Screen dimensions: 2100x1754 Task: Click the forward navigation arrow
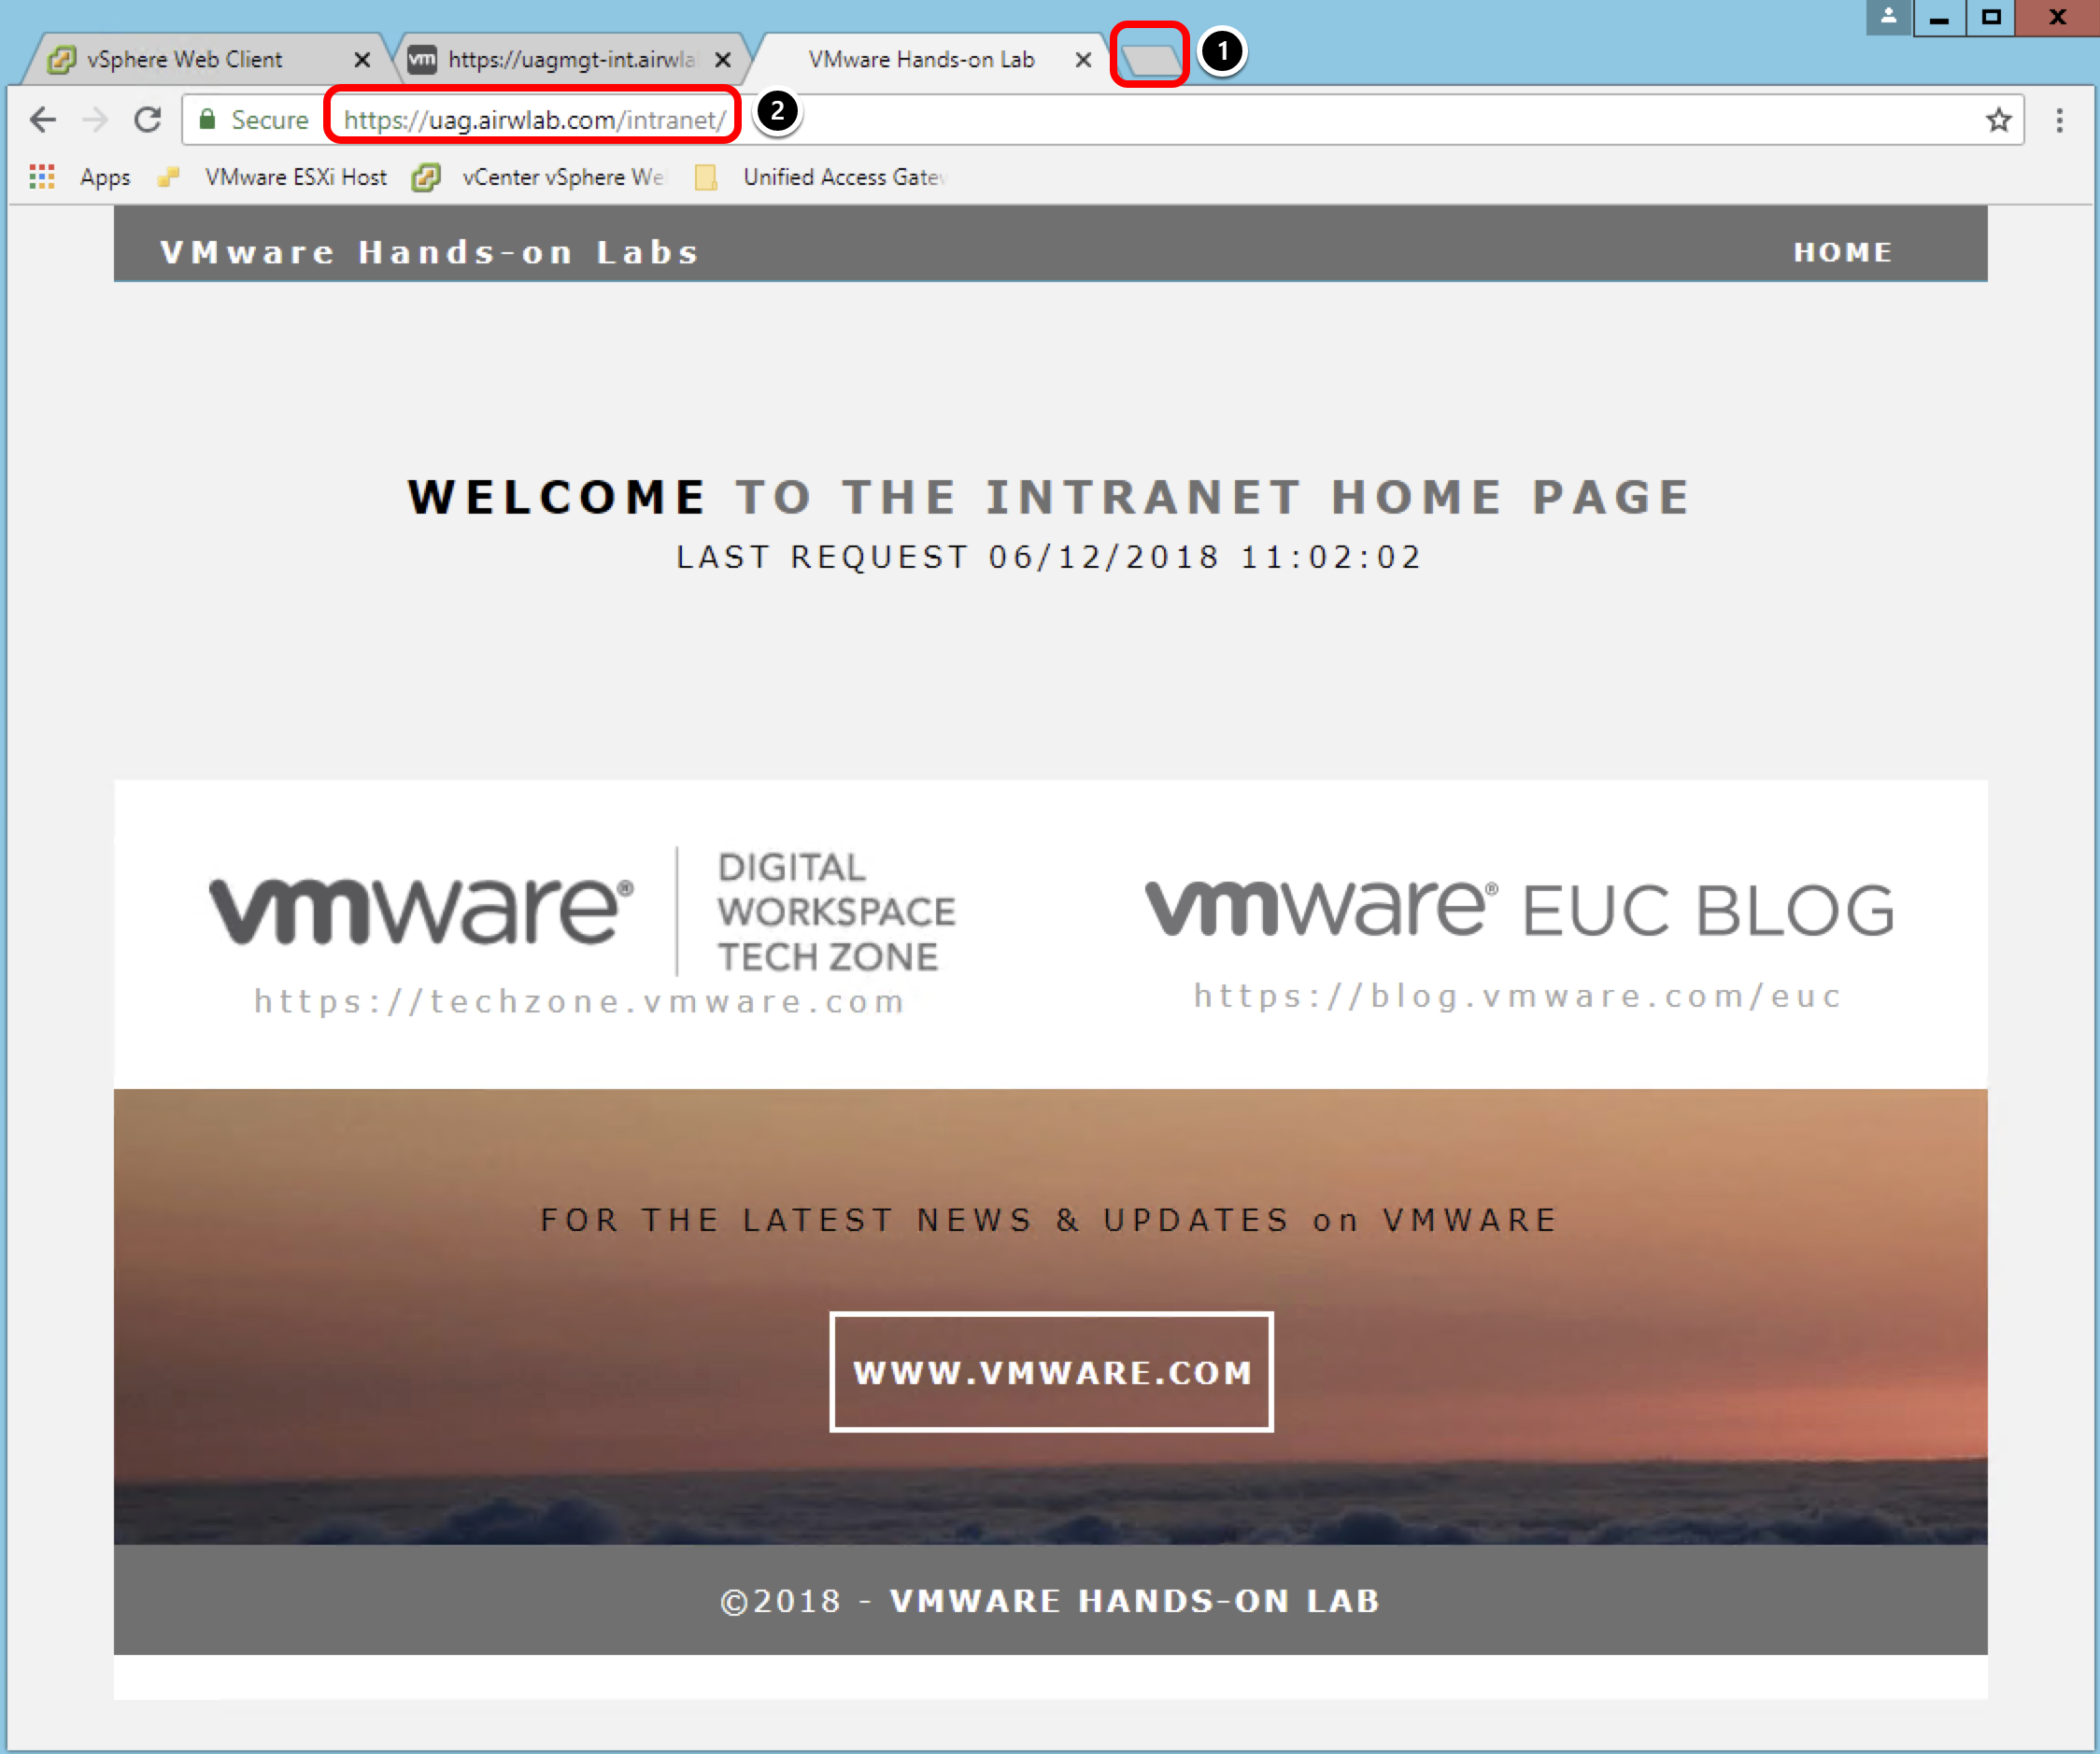pyautogui.click(x=95, y=120)
